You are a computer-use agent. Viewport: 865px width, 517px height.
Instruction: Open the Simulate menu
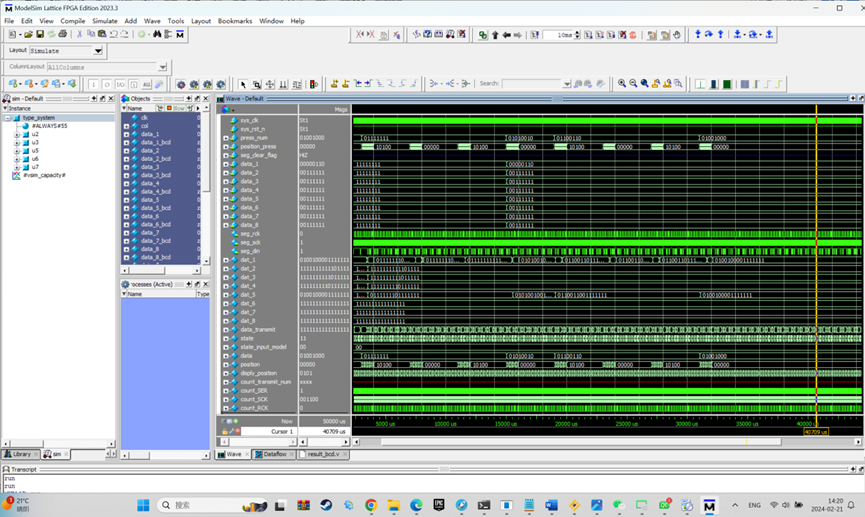[x=105, y=21]
